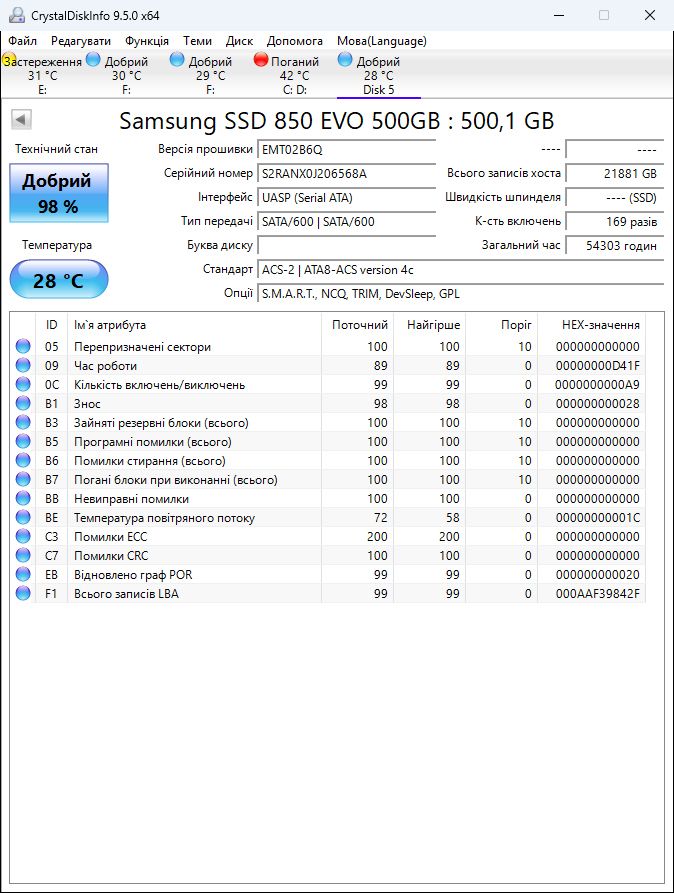Screen dimensions: 674x893
Task: Click status orb for attribute 05 row
Action: [x=23, y=346]
